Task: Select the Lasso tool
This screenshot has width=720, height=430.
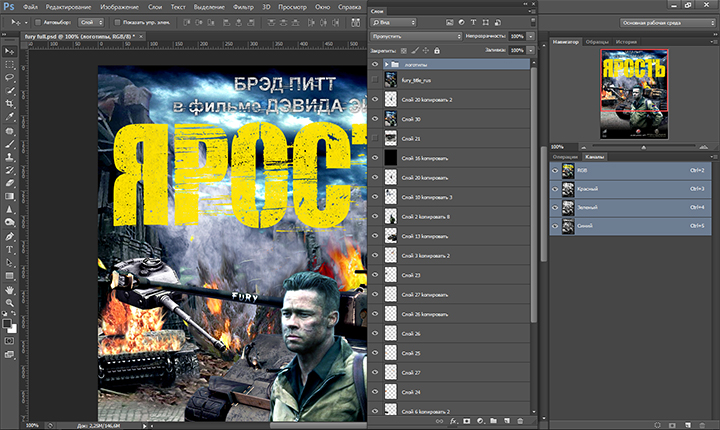Action: pos(9,75)
